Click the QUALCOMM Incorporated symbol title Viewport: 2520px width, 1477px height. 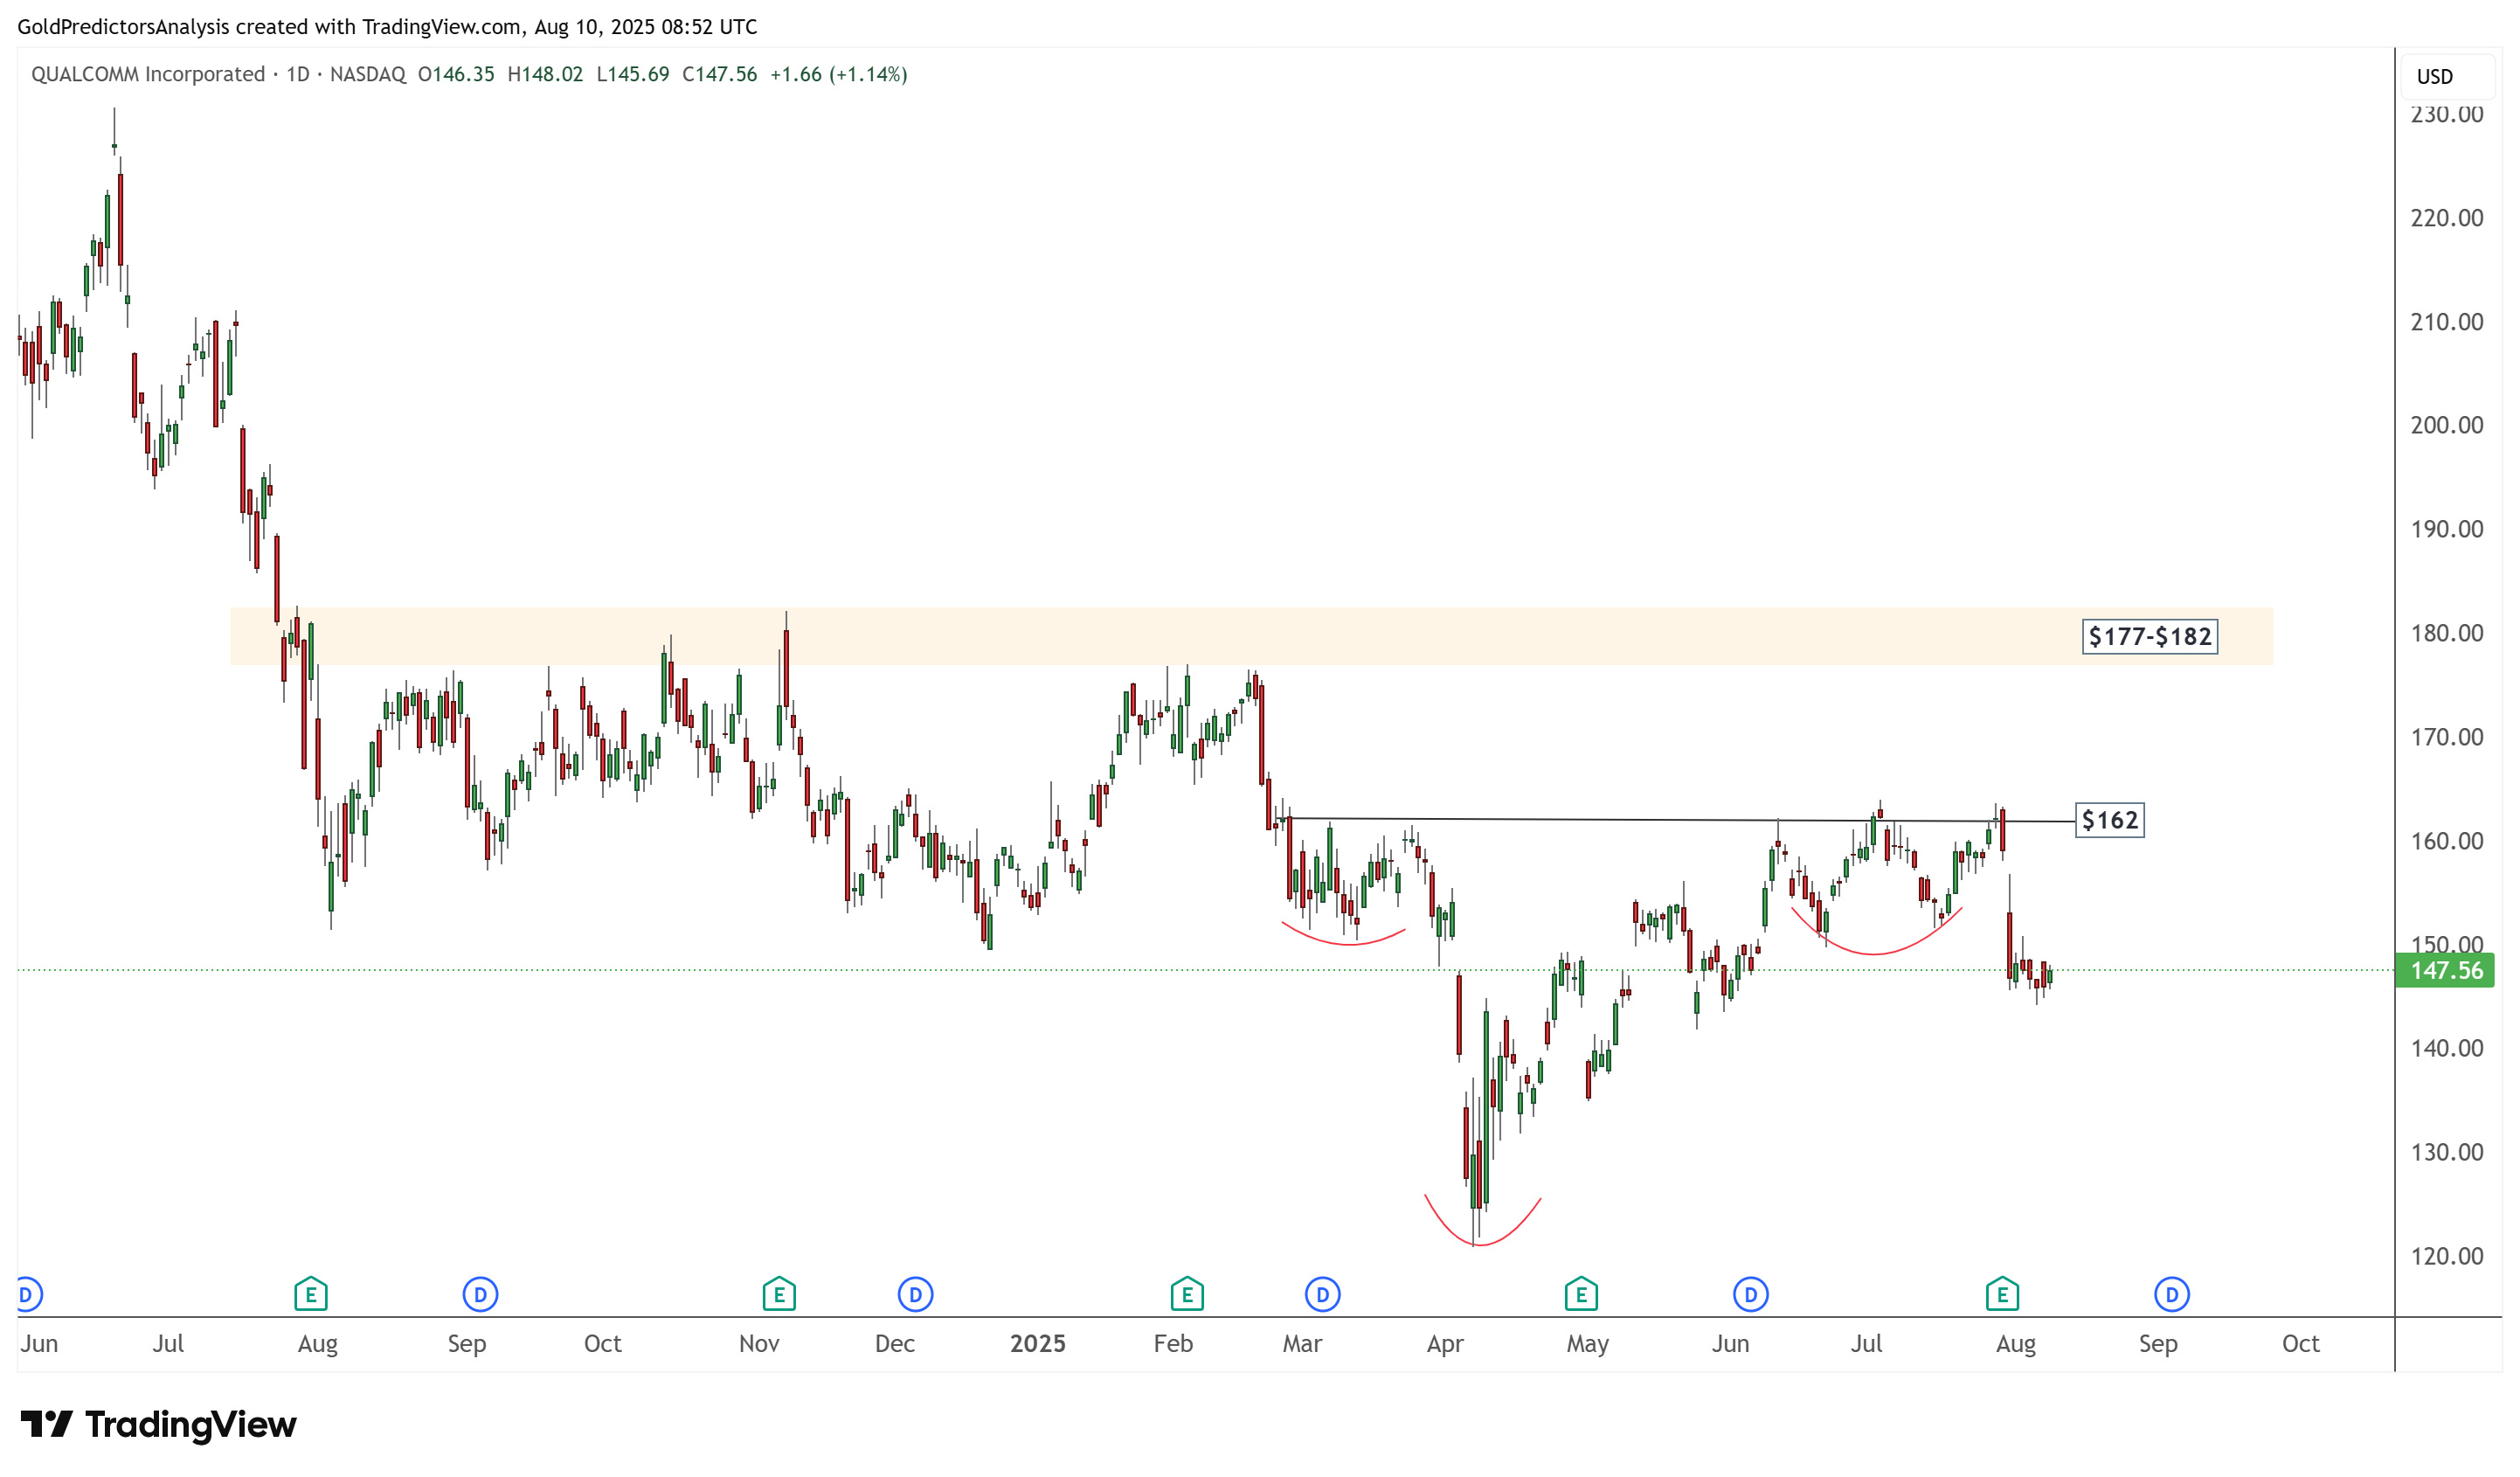[148, 74]
